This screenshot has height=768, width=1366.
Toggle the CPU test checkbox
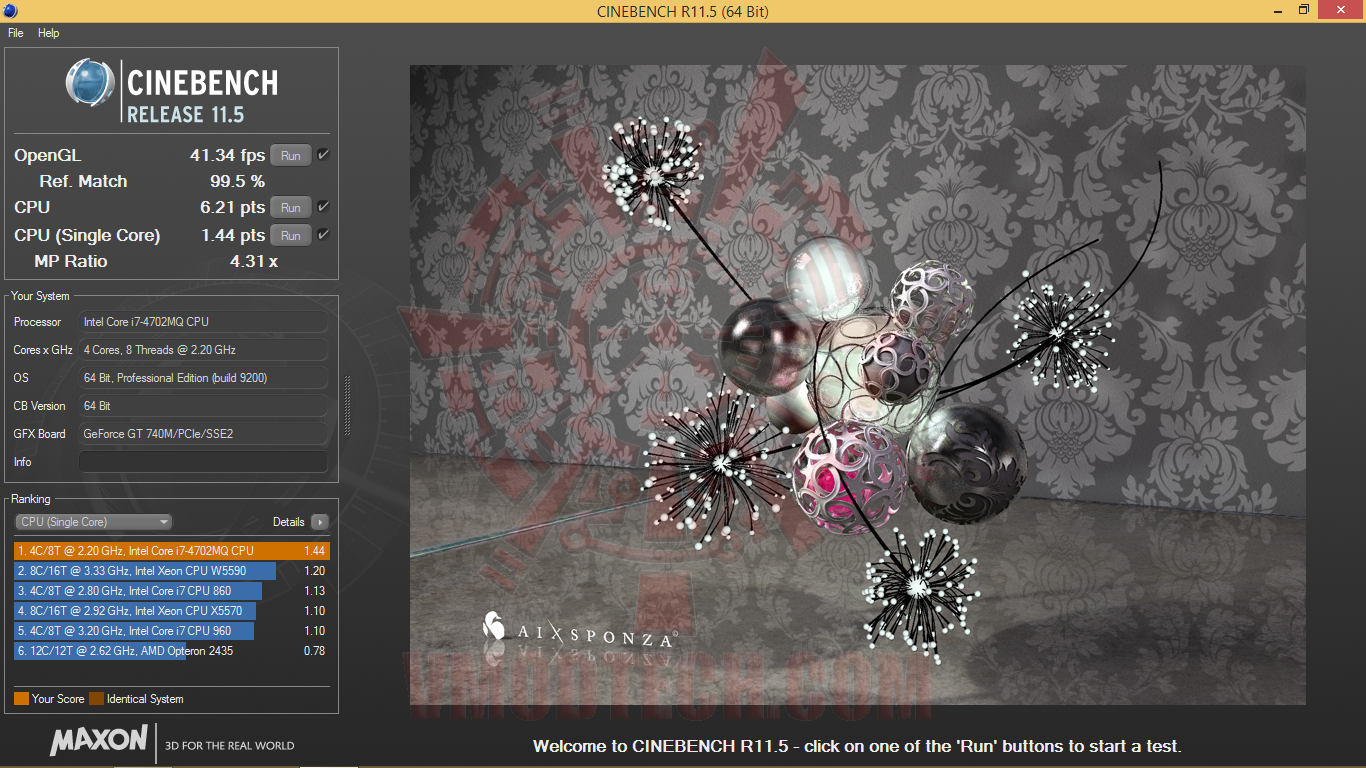(x=323, y=207)
